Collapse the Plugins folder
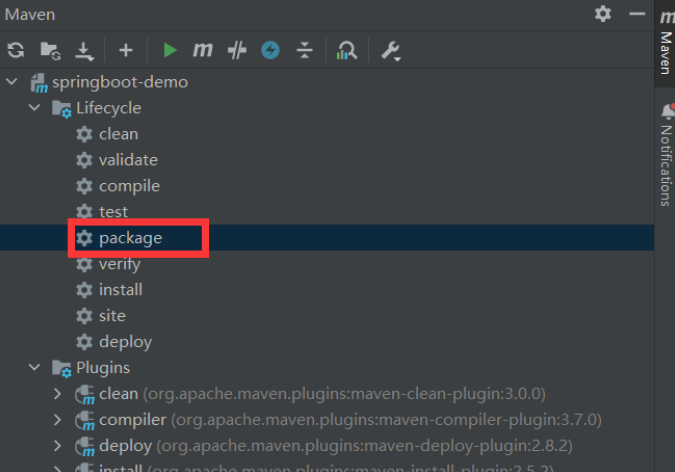The image size is (675, 472). (x=34, y=367)
